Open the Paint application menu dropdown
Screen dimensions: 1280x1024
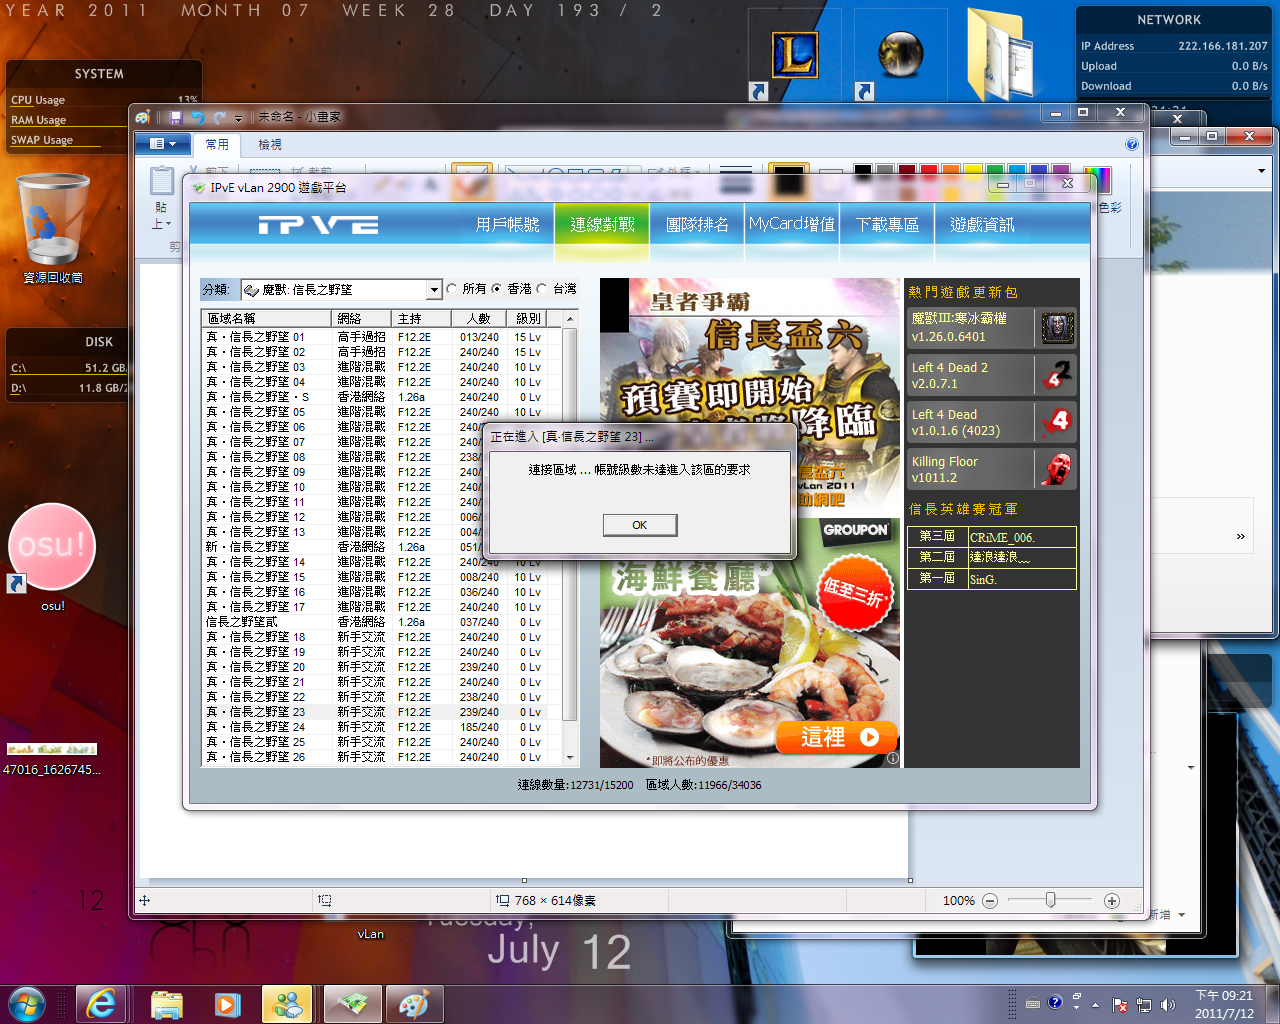point(162,144)
